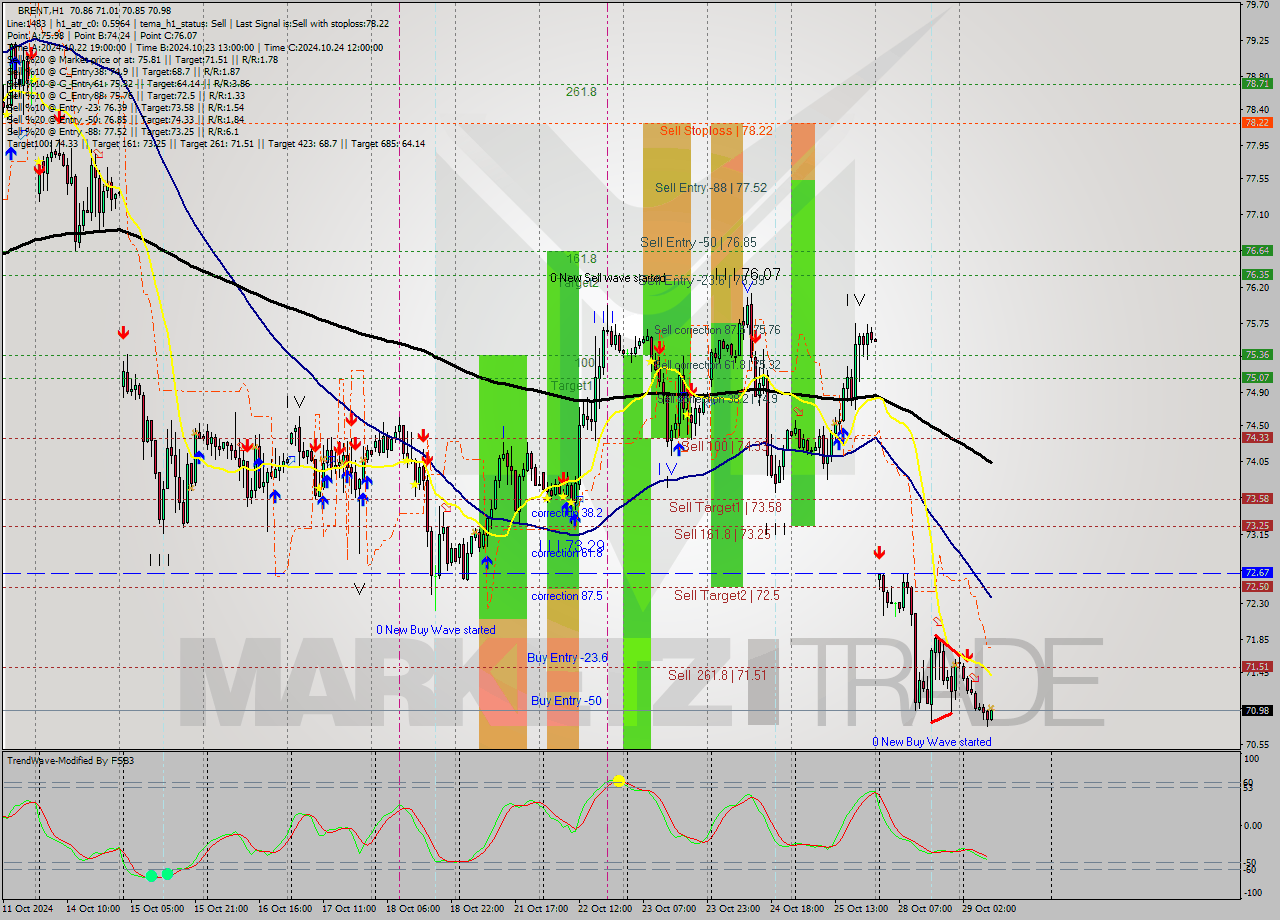The width and height of the screenshot is (1280, 920).
Task: Select the 'Sell Stoploss | 78.22' label
Action: pos(715,130)
